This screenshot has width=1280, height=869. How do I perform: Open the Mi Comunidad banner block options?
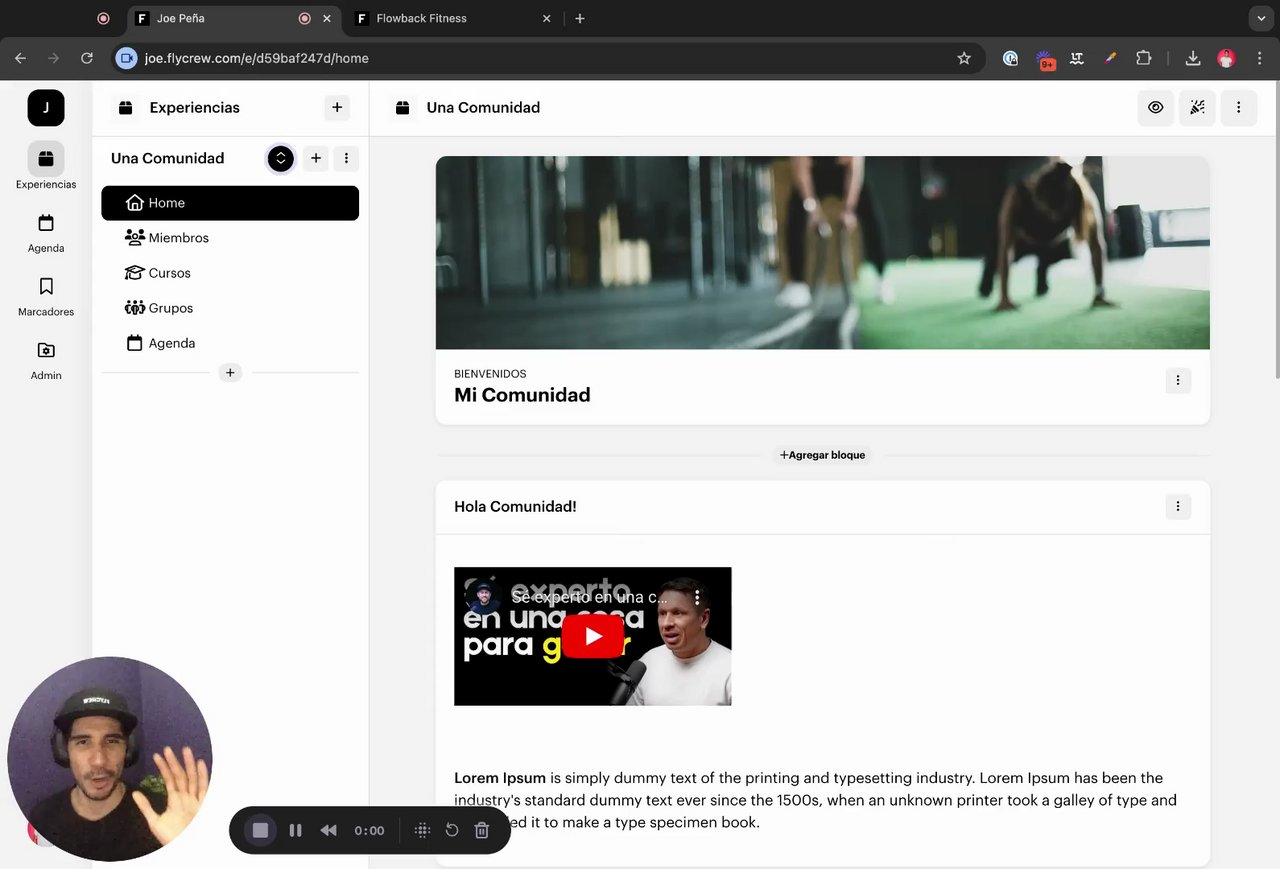pyautogui.click(x=1178, y=380)
